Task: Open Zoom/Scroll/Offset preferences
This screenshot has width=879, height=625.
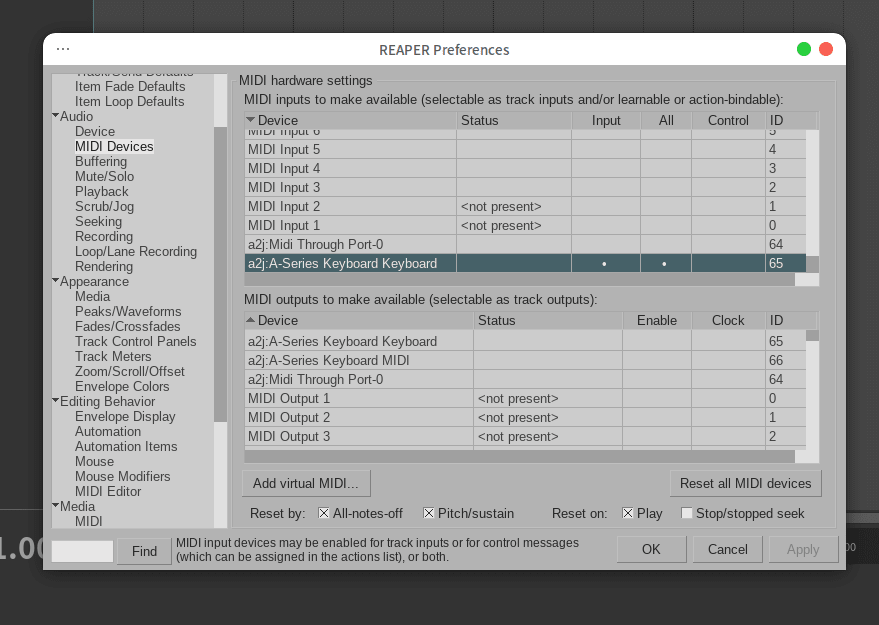Action: click(130, 372)
